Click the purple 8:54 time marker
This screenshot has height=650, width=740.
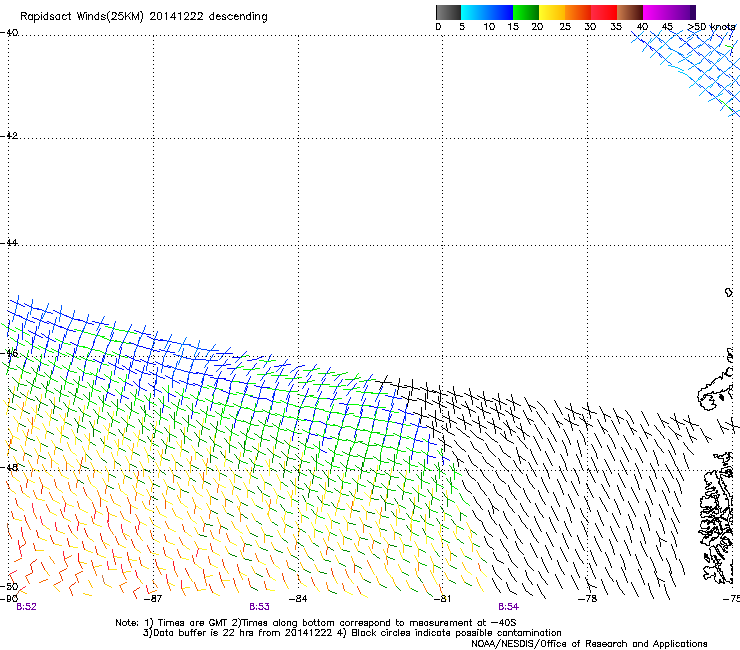508,607
